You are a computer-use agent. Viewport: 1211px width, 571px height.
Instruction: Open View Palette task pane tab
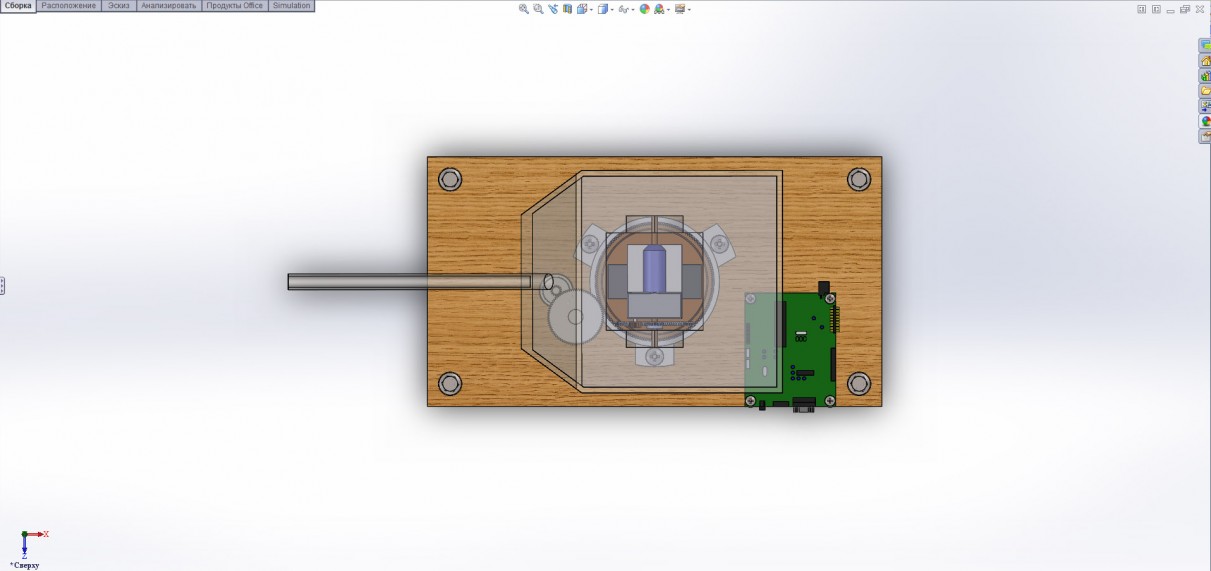[1205, 106]
